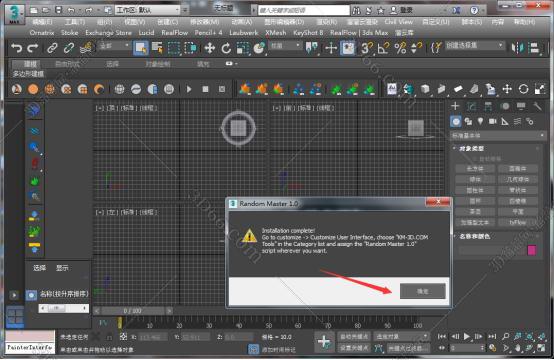Image resolution: width=554 pixels, height=360 pixels.
Task: Open the Civil View menu
Action: pyautogui.click(x=399, y=22)
